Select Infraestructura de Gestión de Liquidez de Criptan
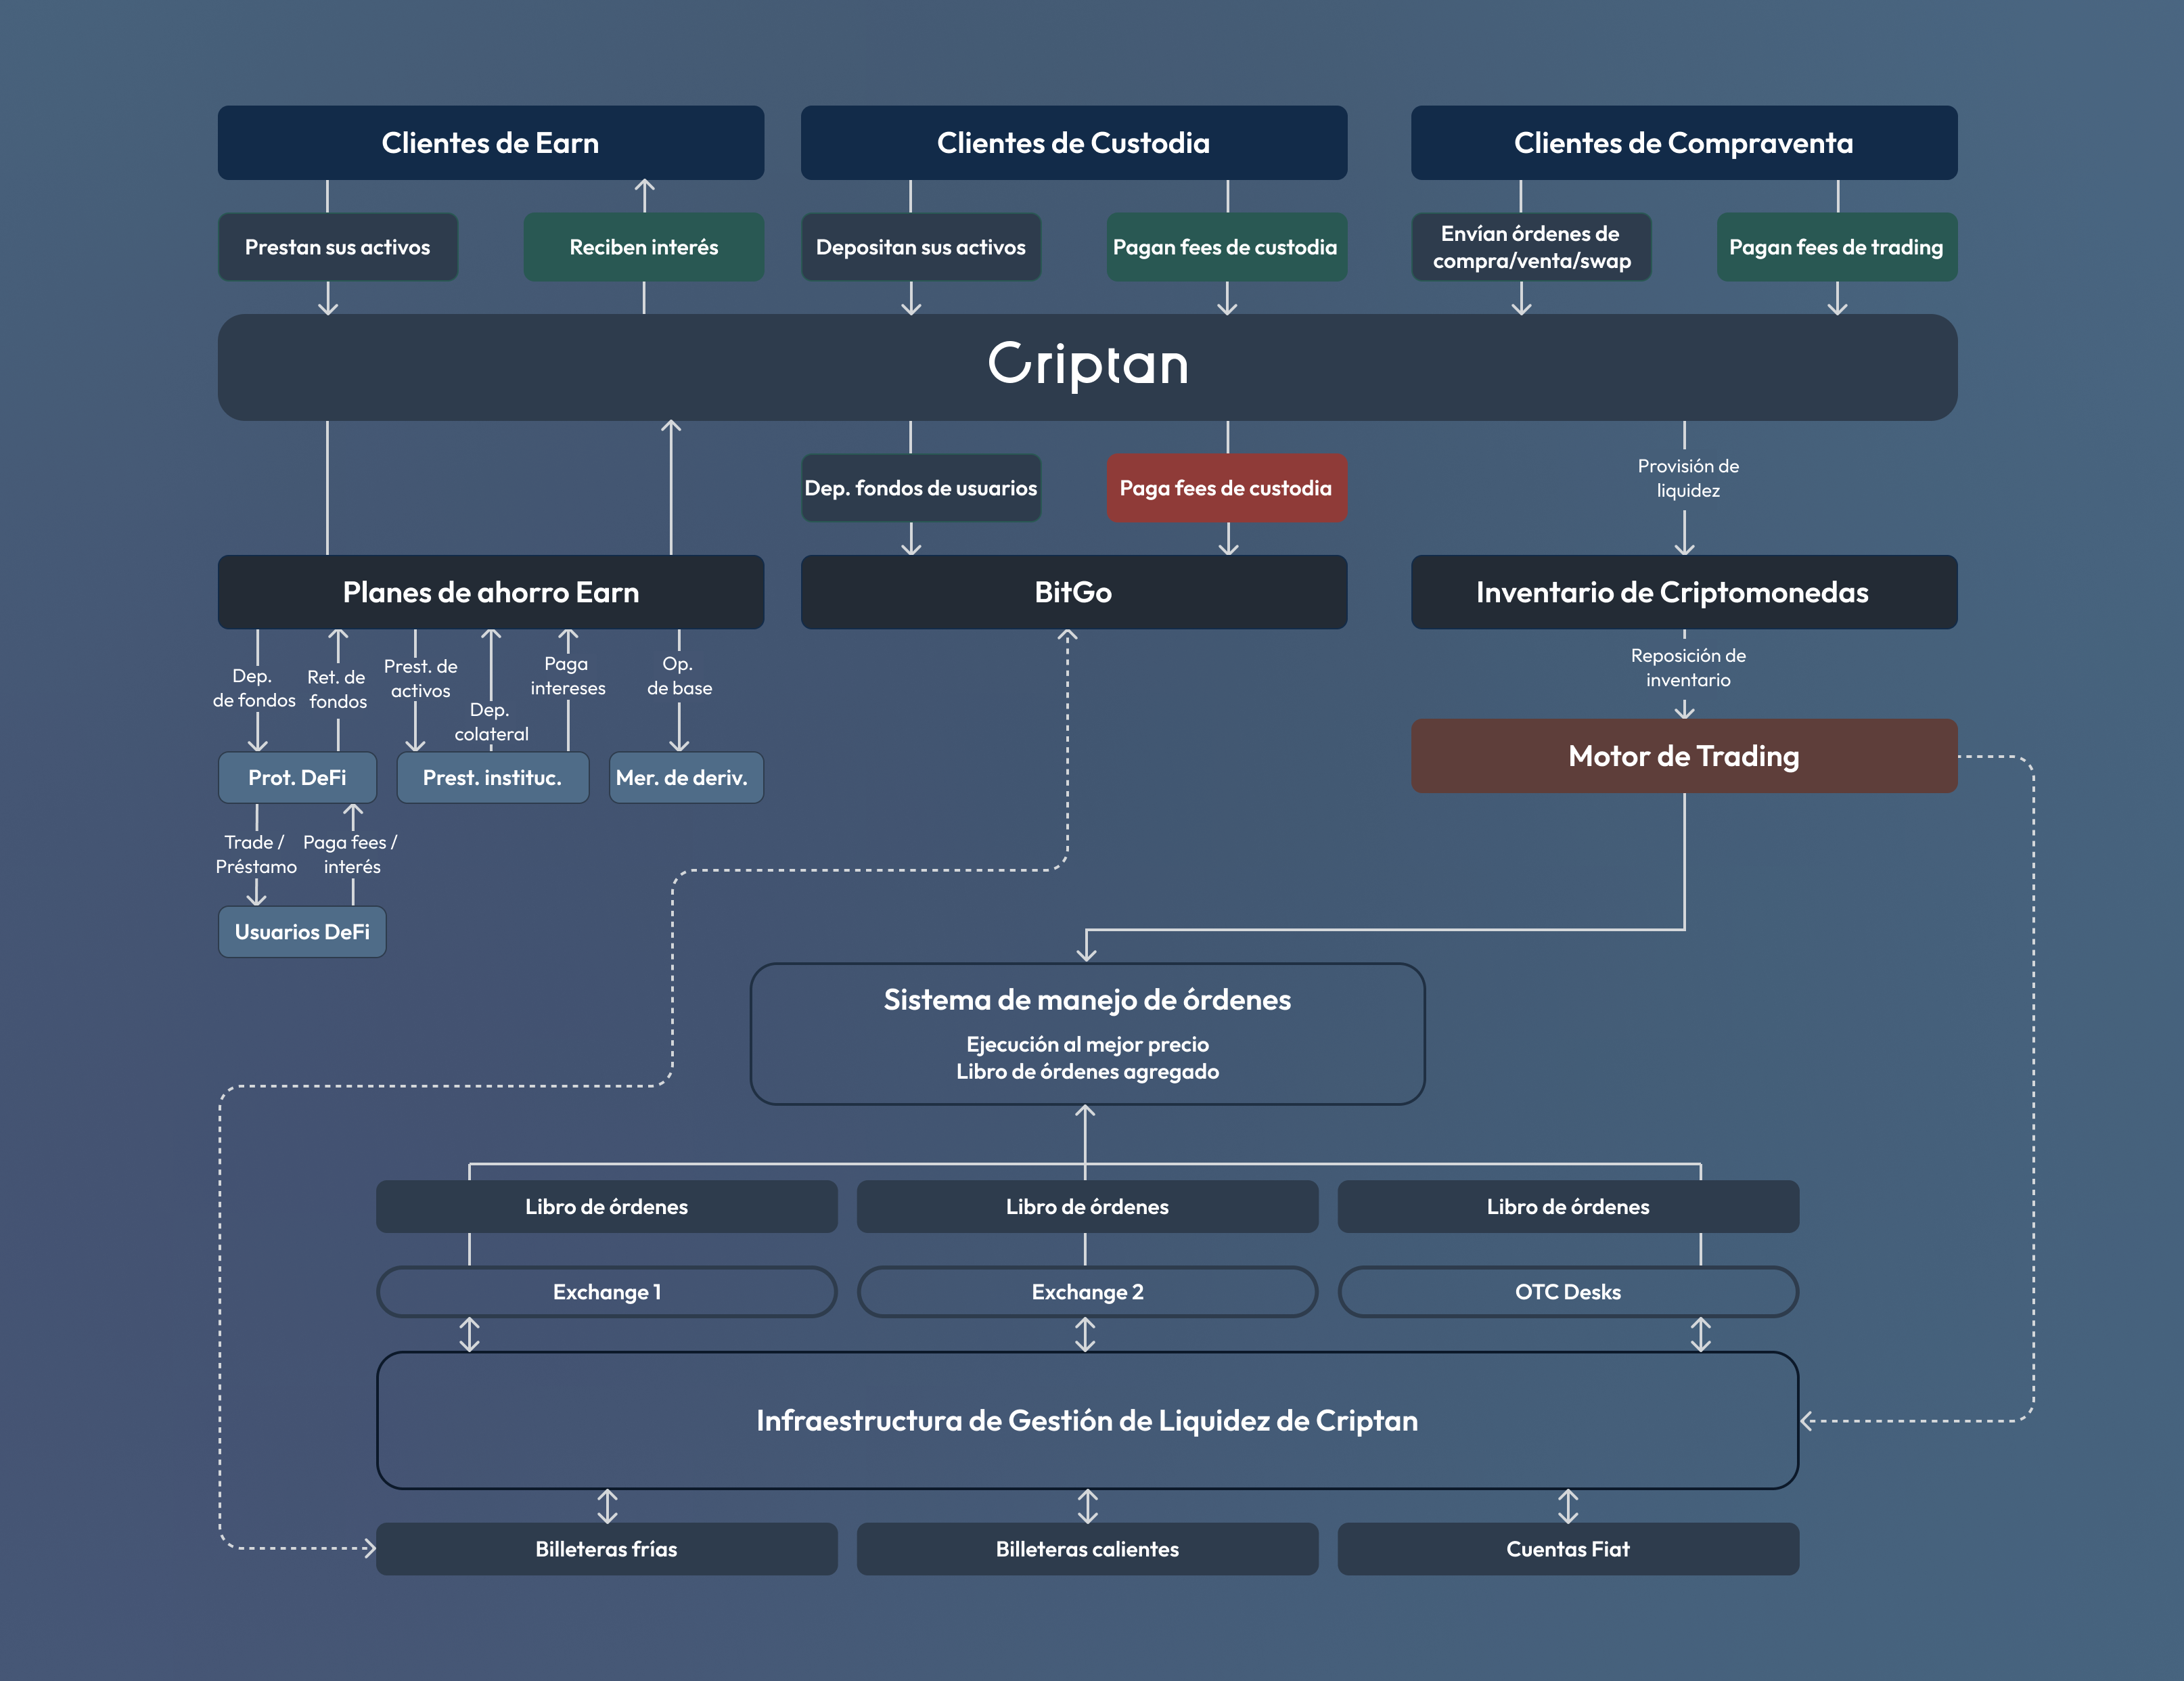The image size is (2184, 1681). point(1088,1420)
